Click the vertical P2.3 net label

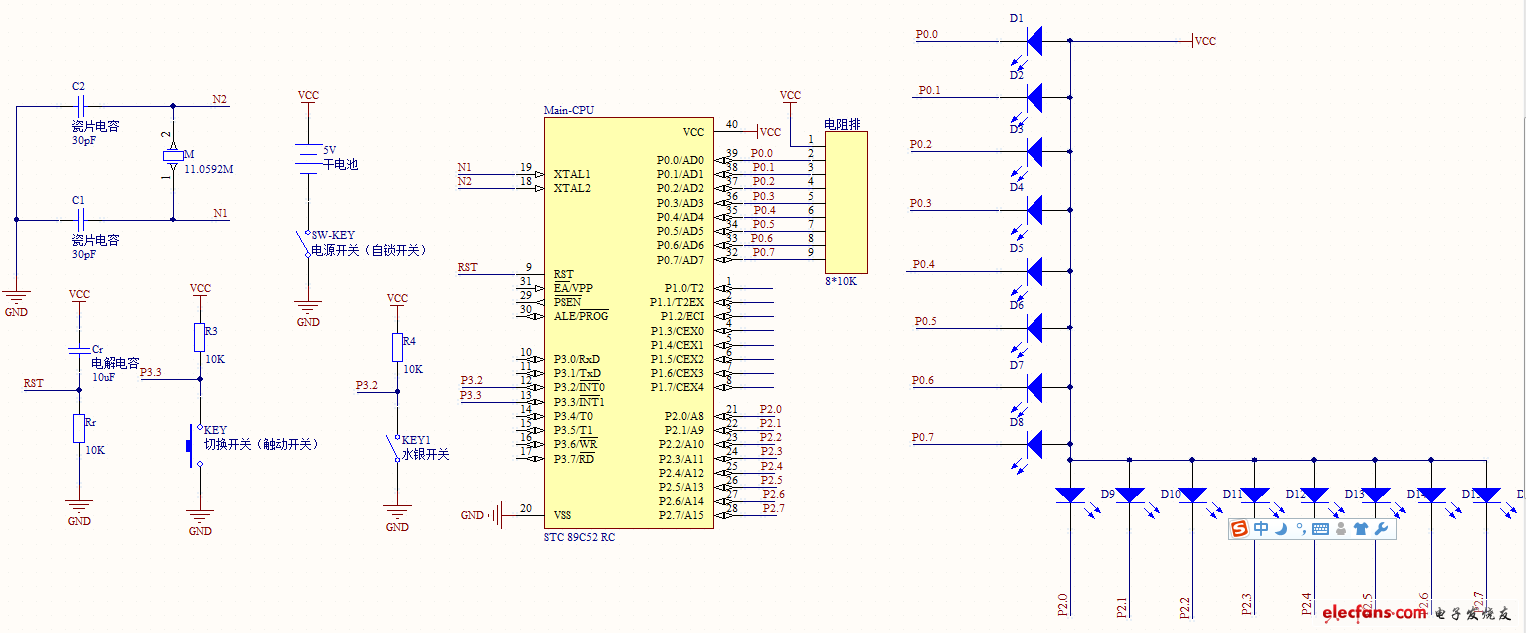(1247, 603)
